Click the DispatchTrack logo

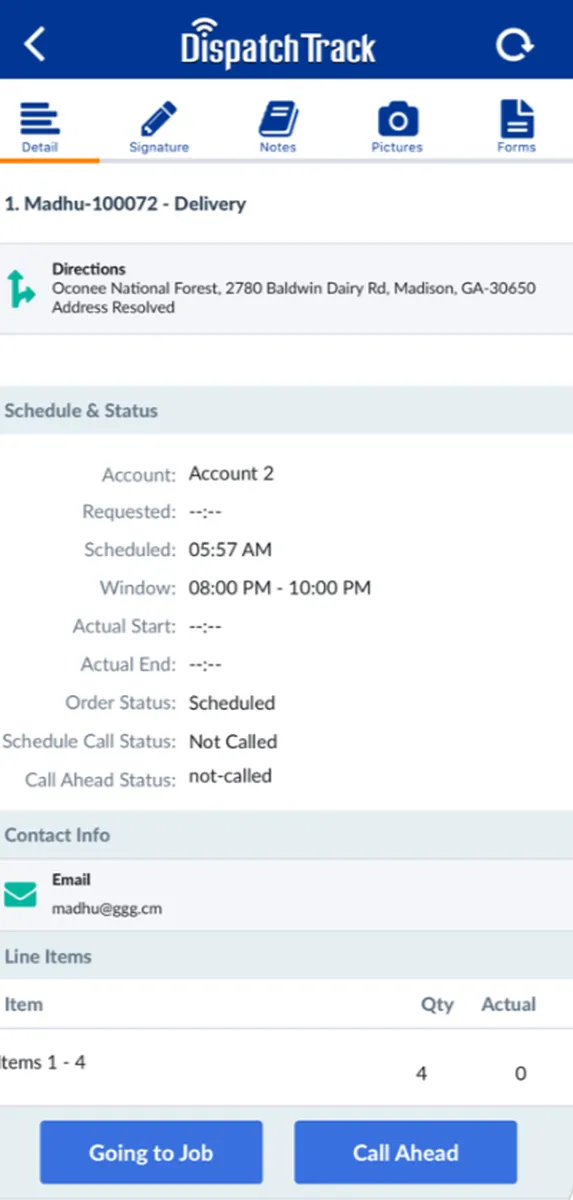[278, 42]
